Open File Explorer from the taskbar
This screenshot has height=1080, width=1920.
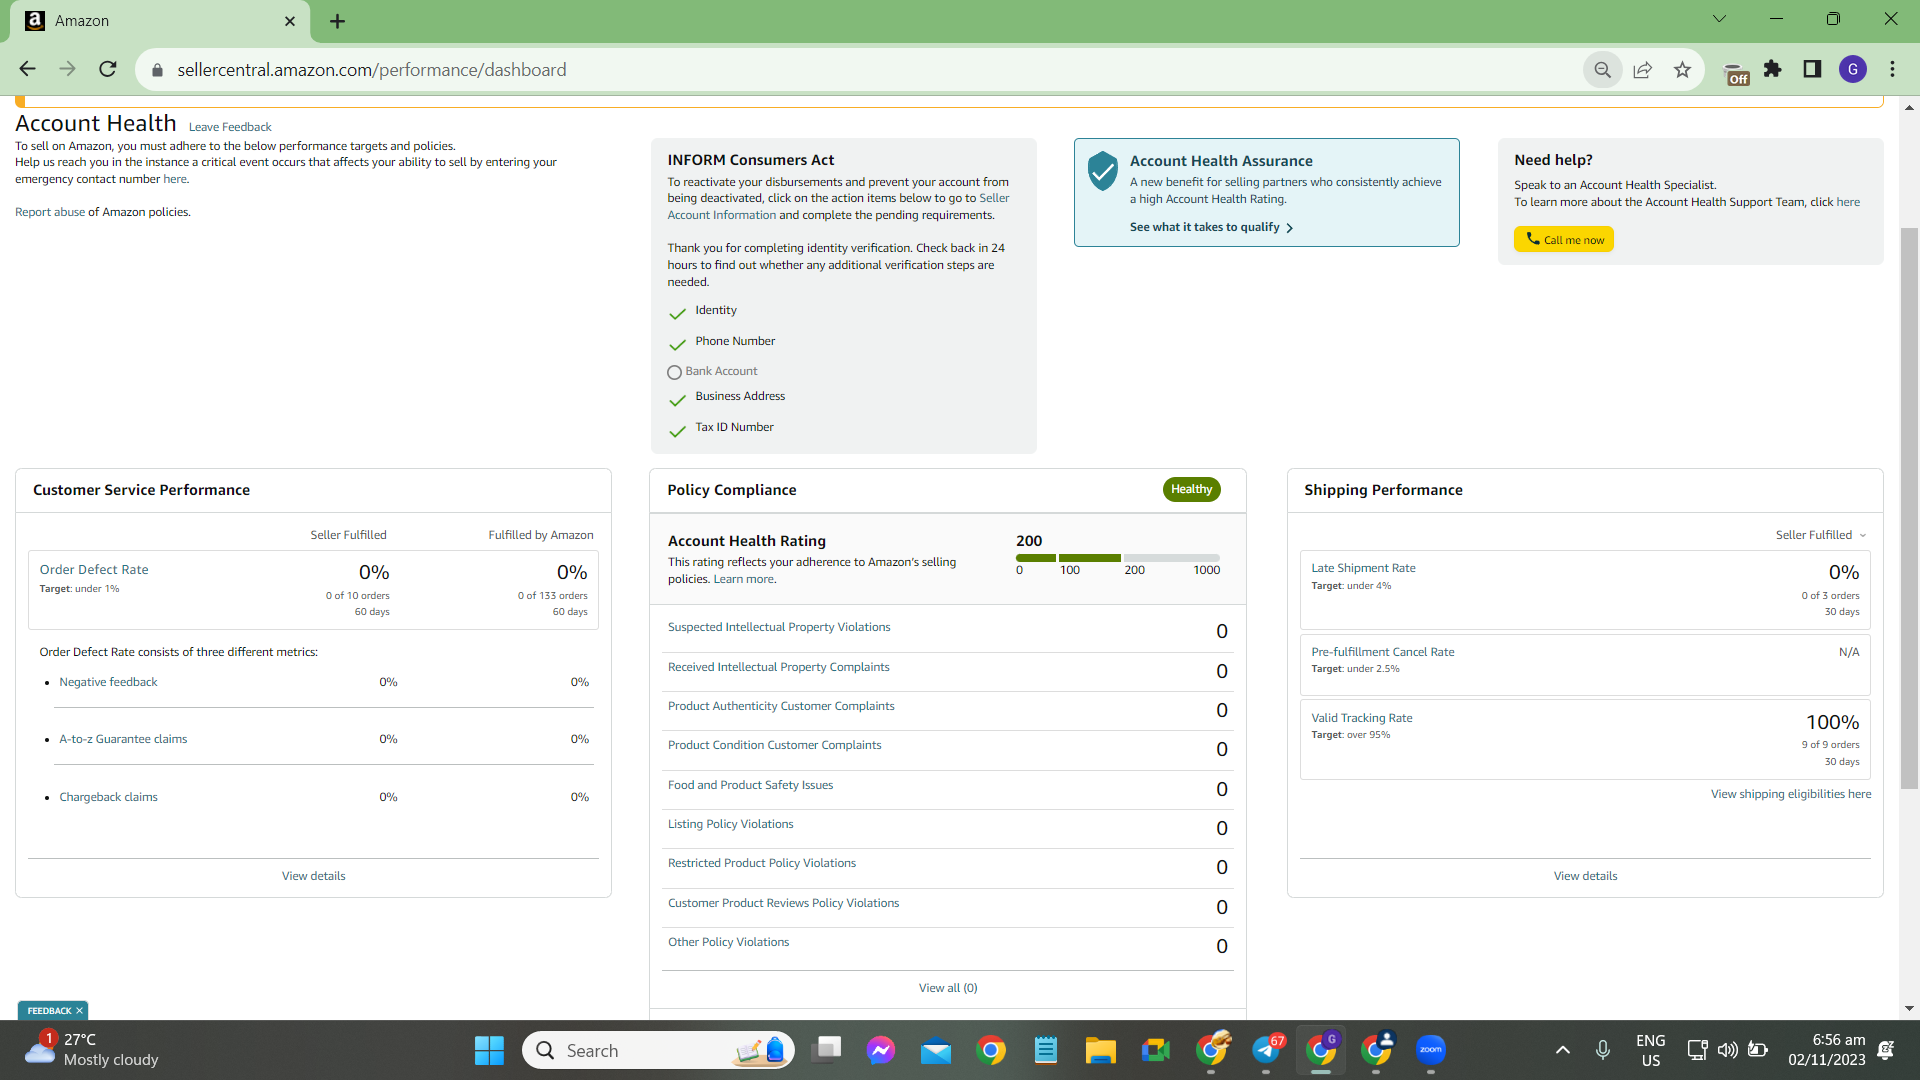click(x=1100, y=1050)
